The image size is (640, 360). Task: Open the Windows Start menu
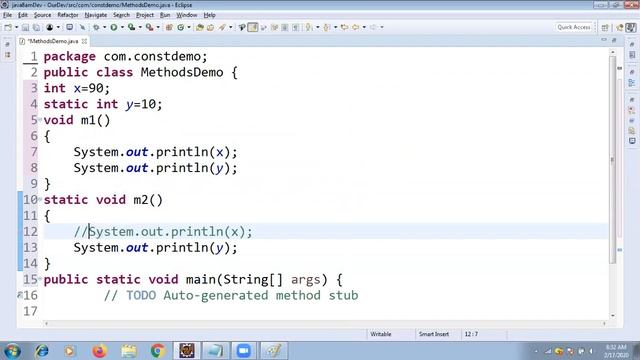(12, 351)
